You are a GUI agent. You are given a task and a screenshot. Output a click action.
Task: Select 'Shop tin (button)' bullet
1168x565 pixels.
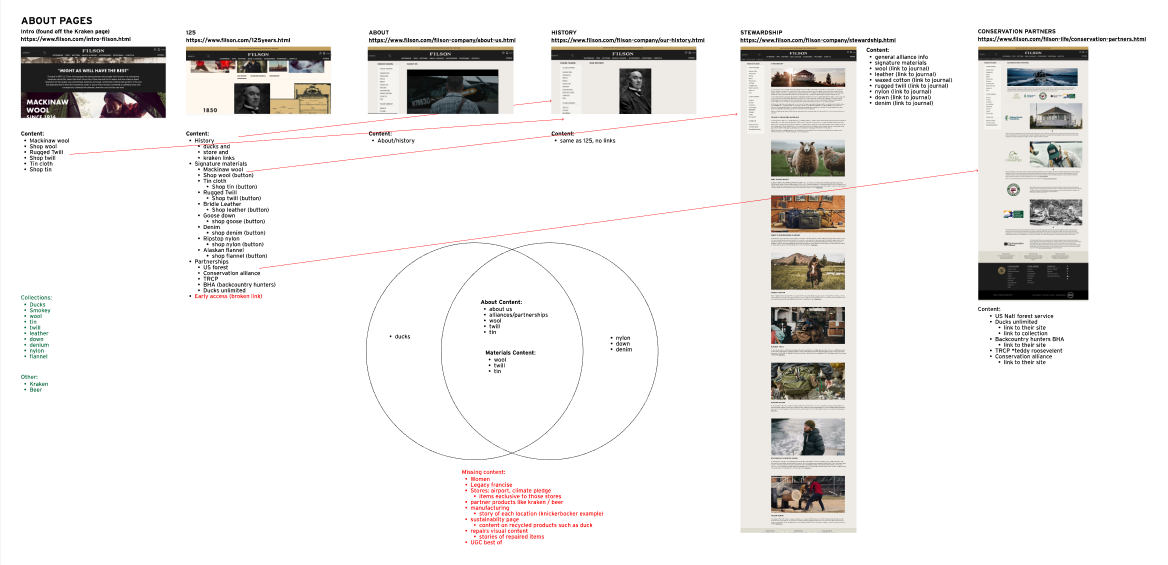235,186
